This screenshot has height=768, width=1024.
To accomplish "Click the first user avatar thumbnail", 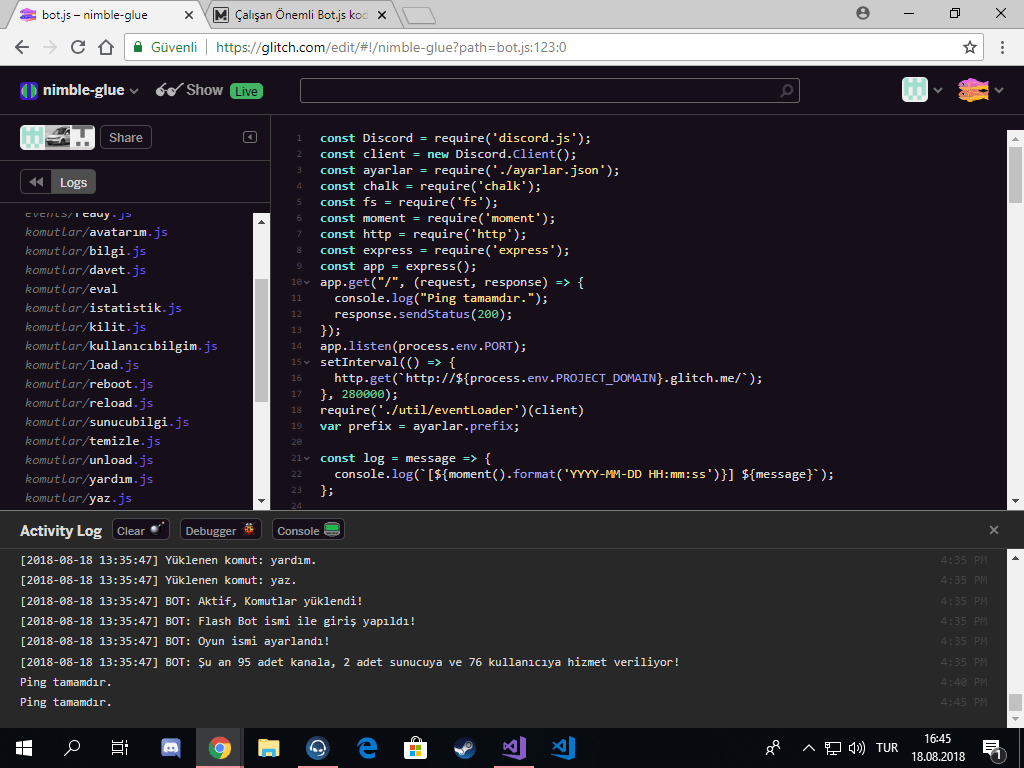I will click(x=33, y=138).
